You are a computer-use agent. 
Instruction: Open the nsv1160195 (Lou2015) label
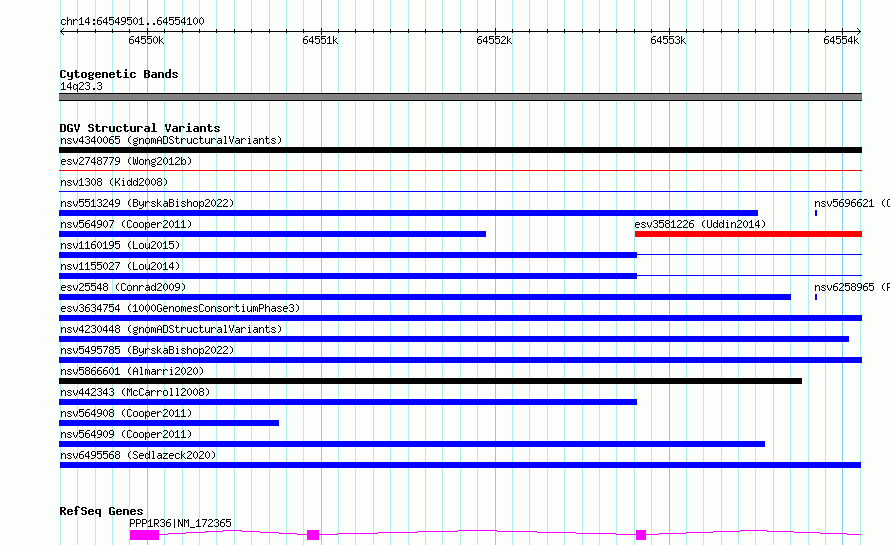pos(120,245)
